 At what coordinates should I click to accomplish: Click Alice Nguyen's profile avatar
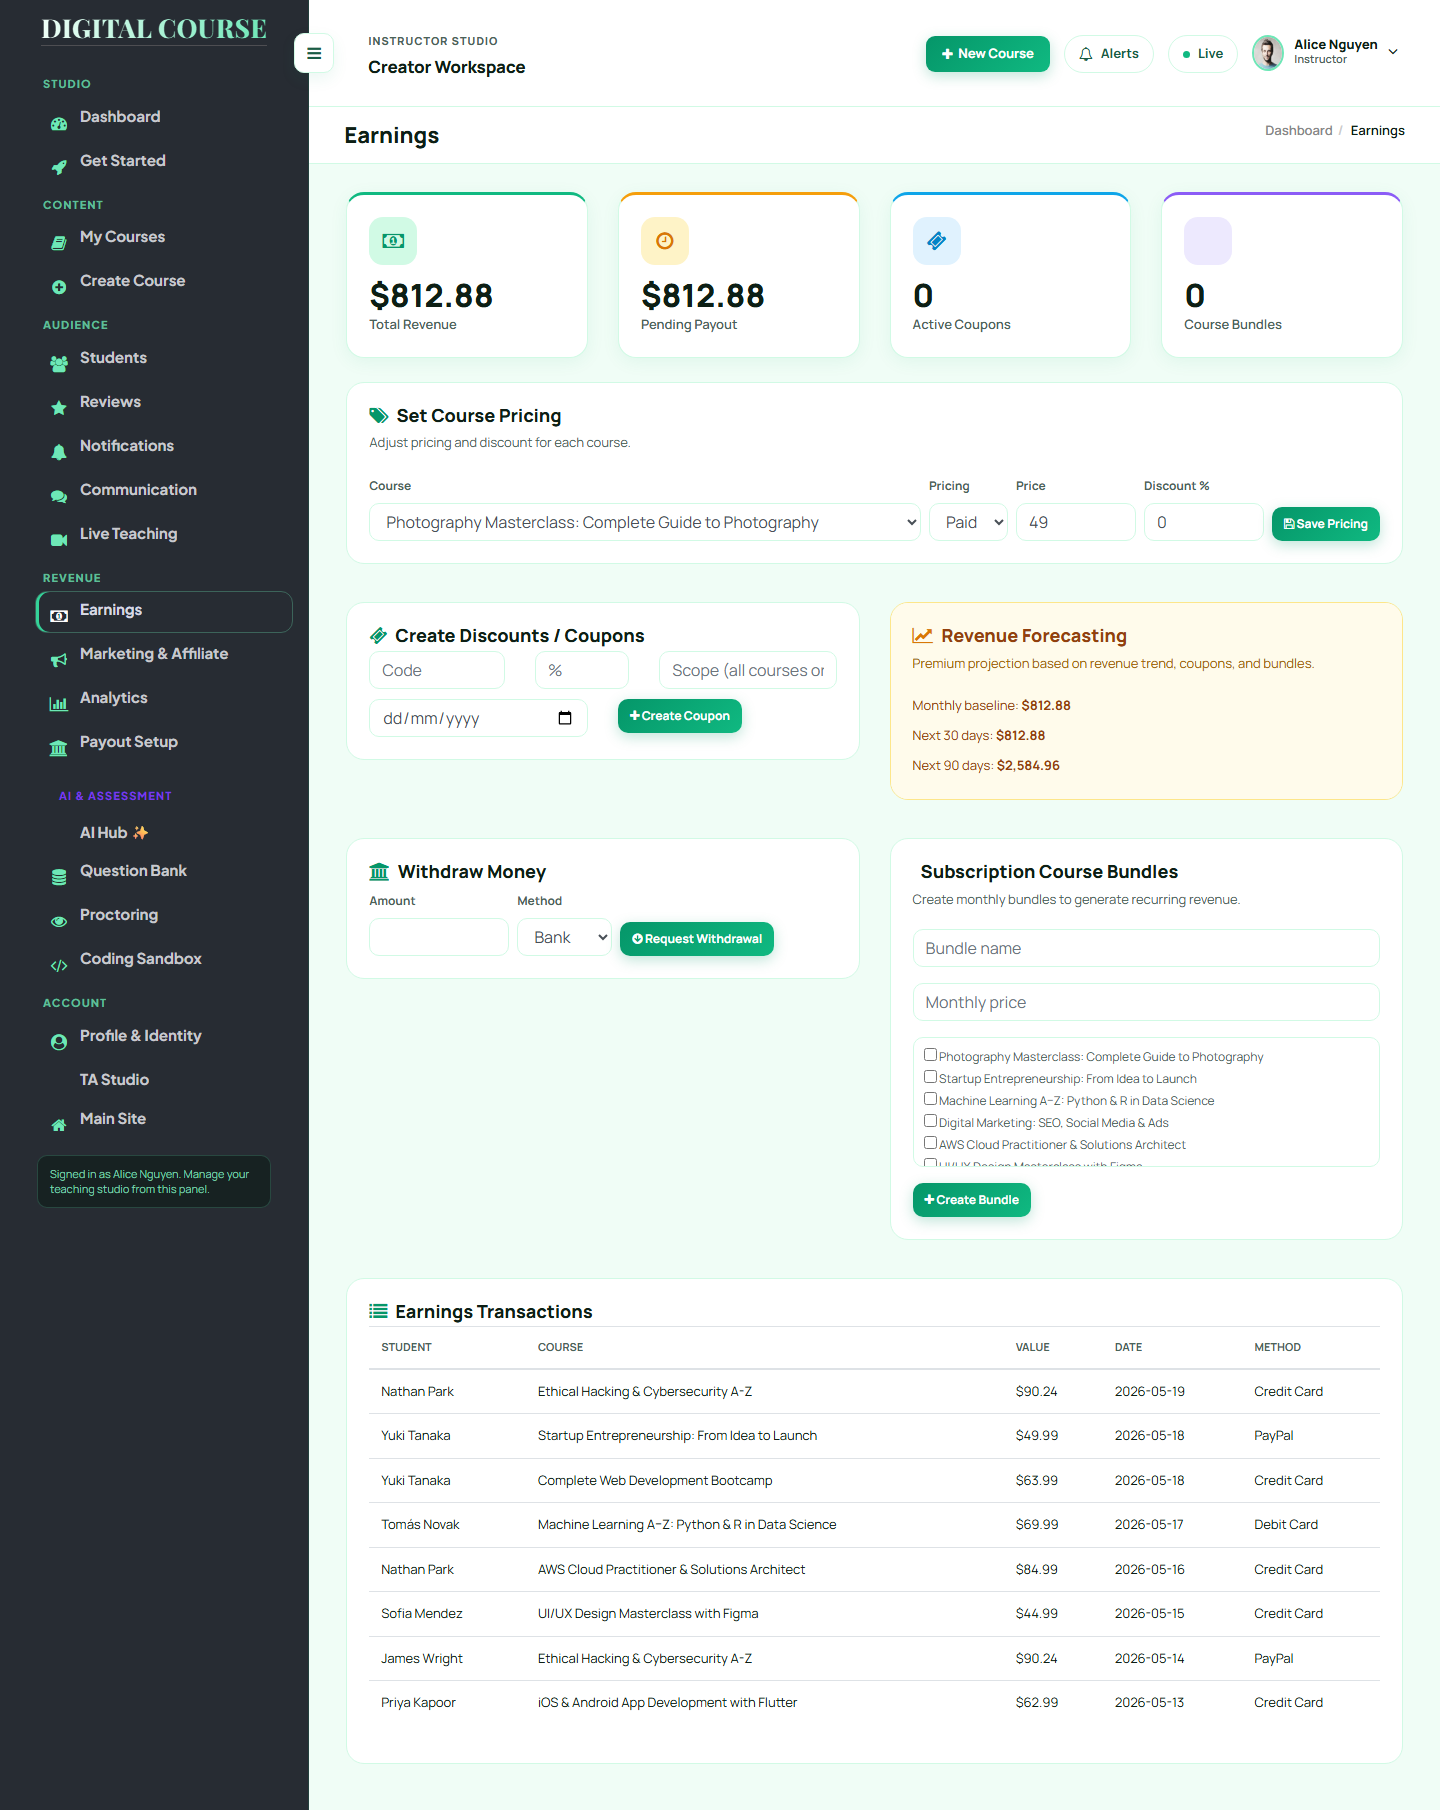point(1268,53)
